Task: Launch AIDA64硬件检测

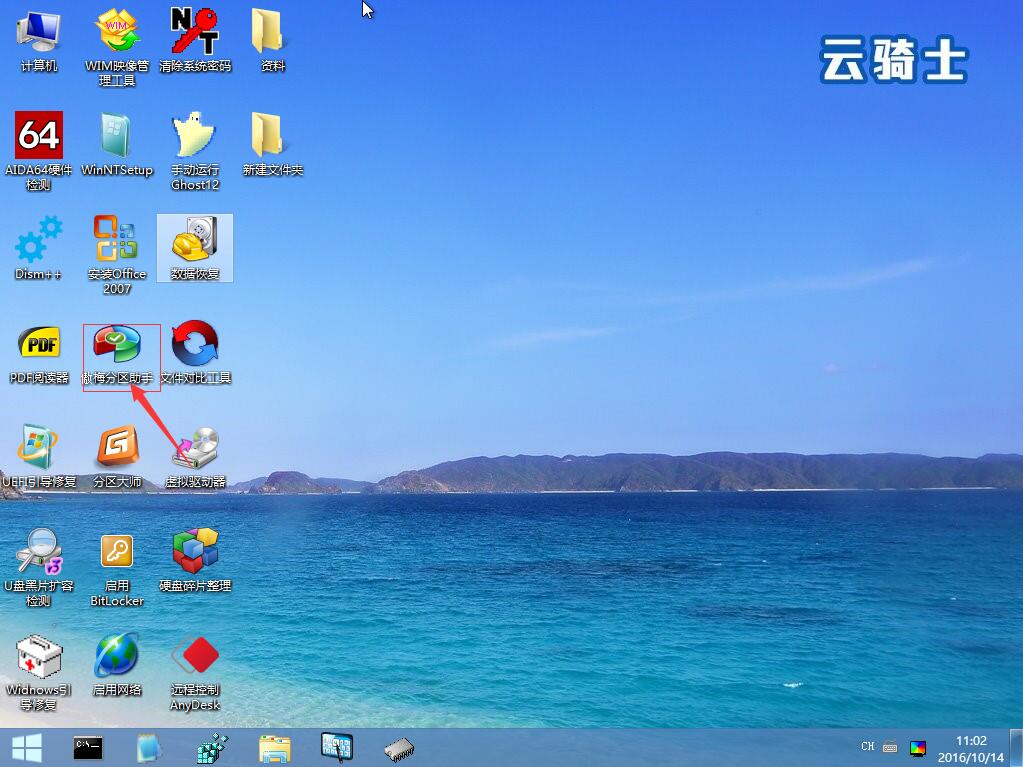Action: [38, 151]
